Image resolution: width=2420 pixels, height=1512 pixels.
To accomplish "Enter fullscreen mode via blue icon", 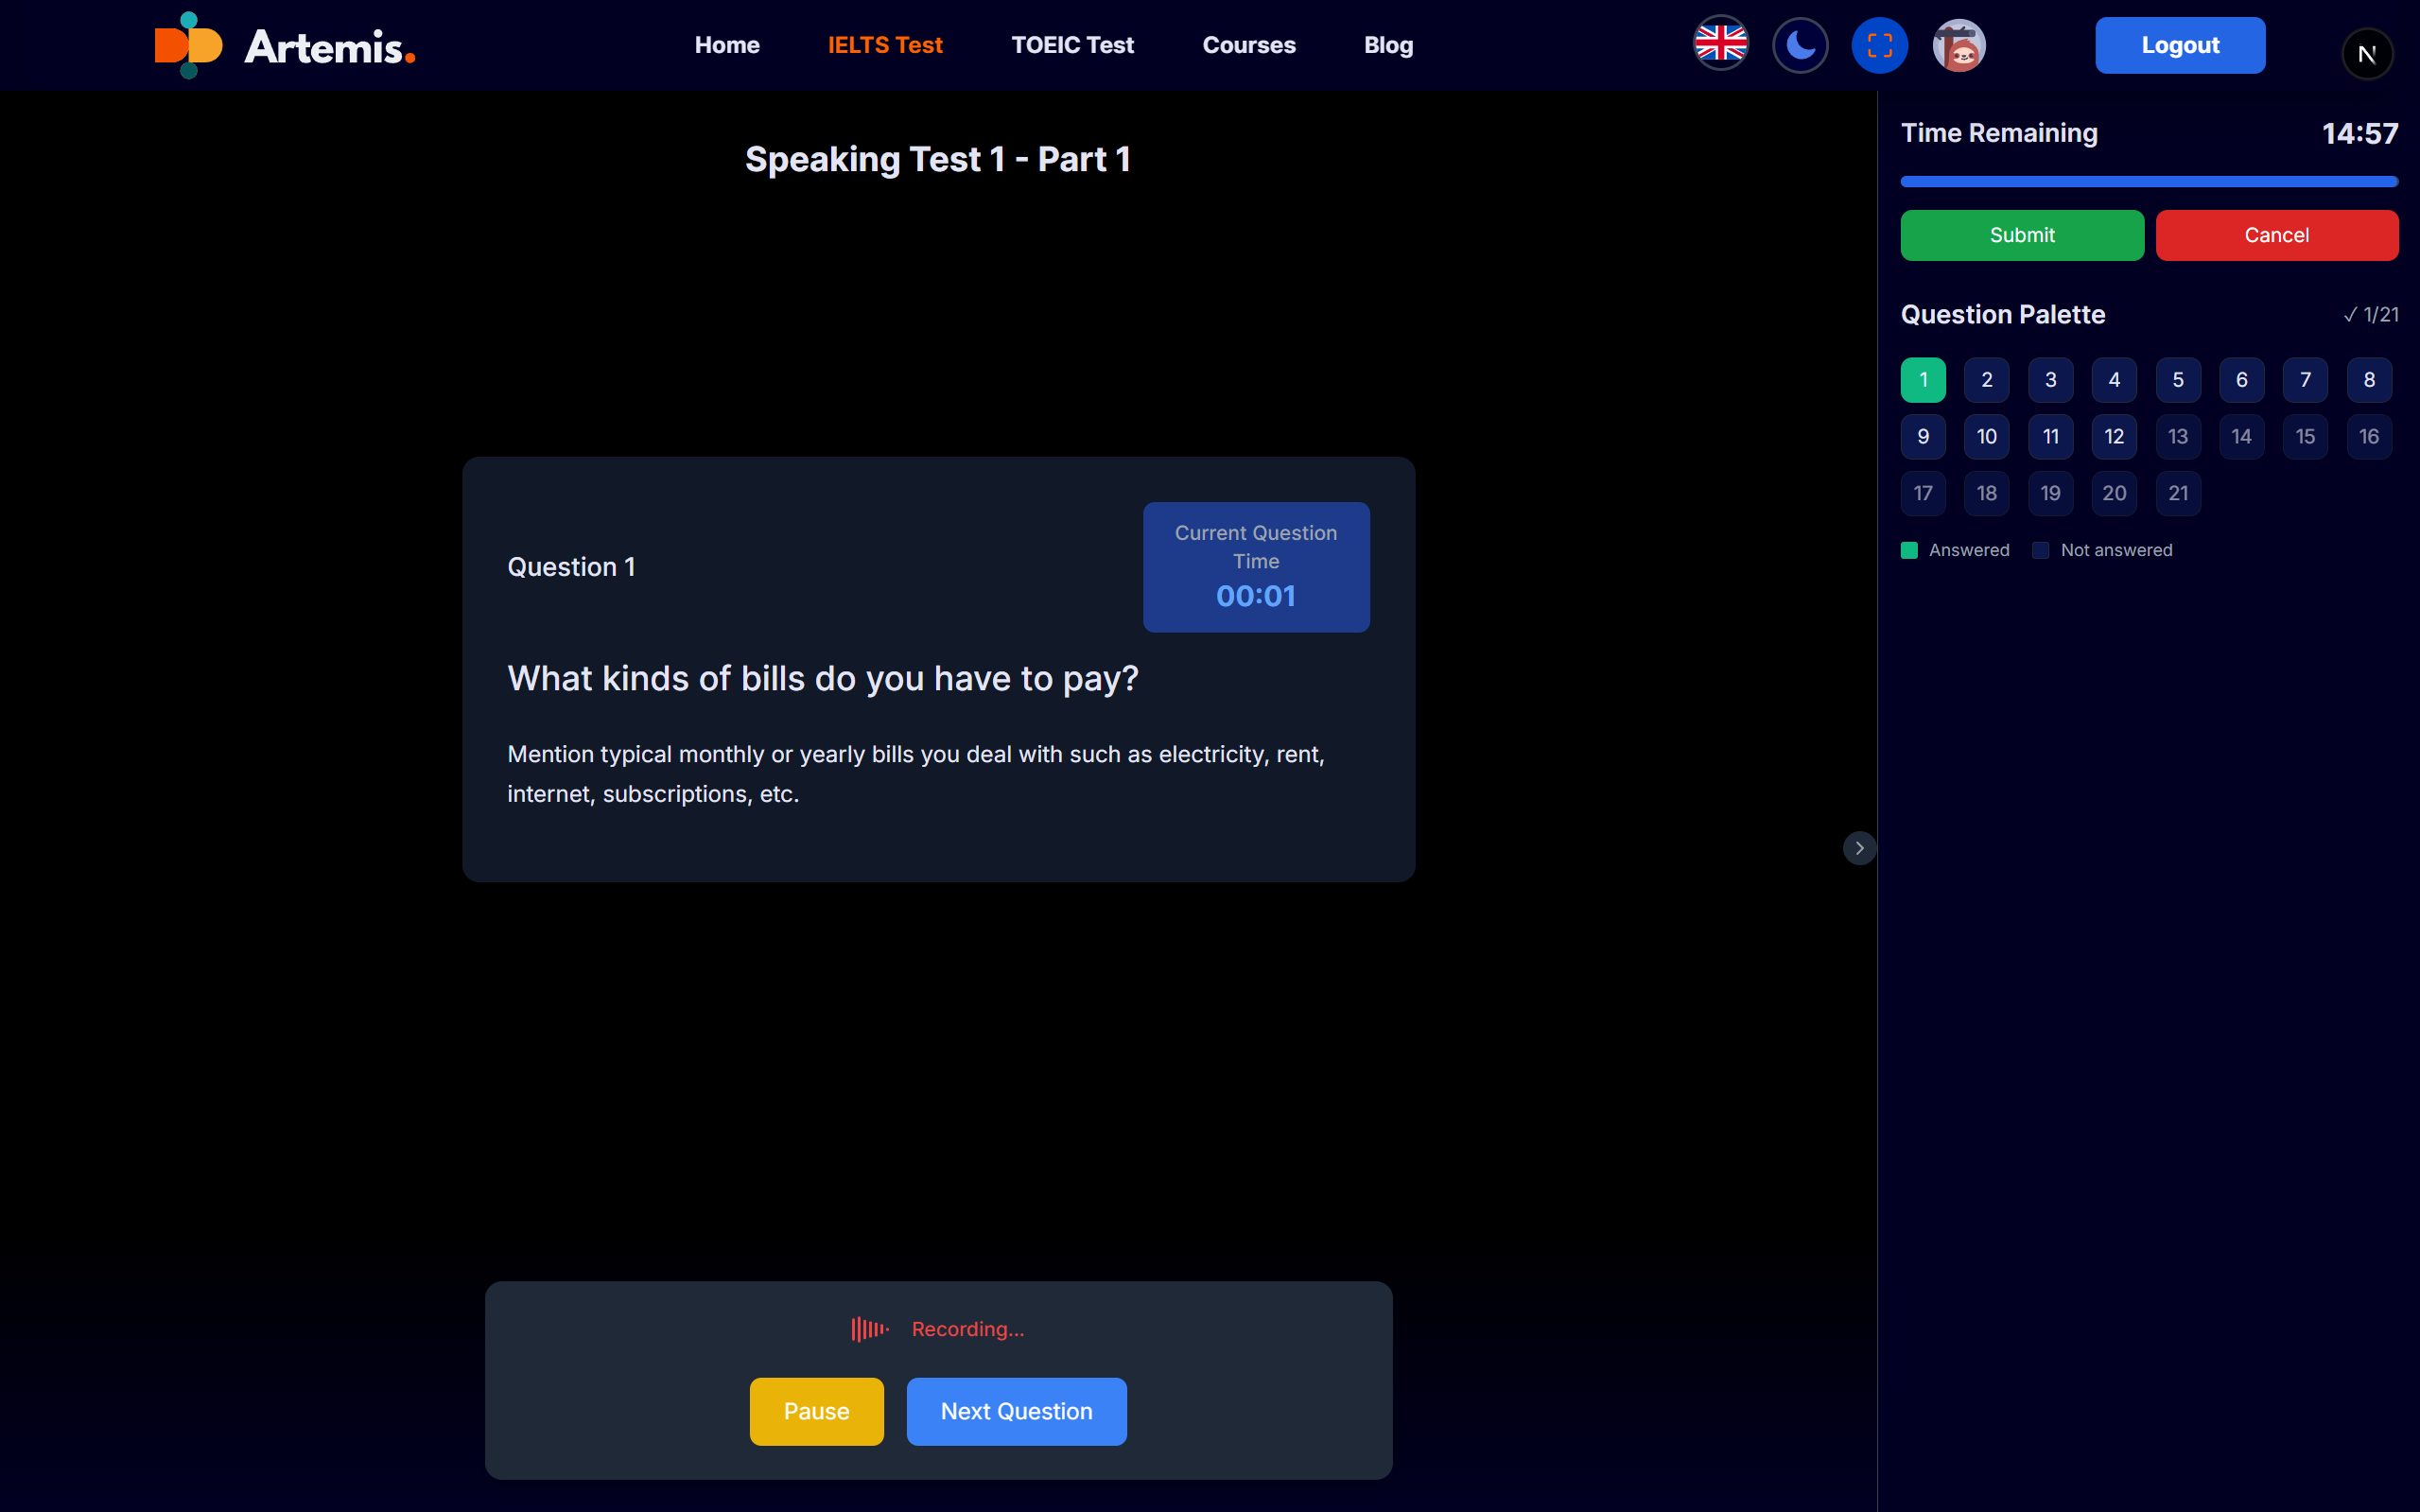I will [x=1879, y=45].
